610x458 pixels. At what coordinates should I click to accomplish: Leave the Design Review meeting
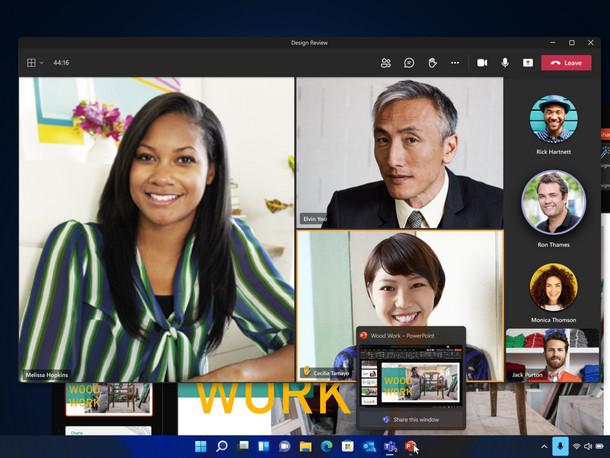click(566, 63)
